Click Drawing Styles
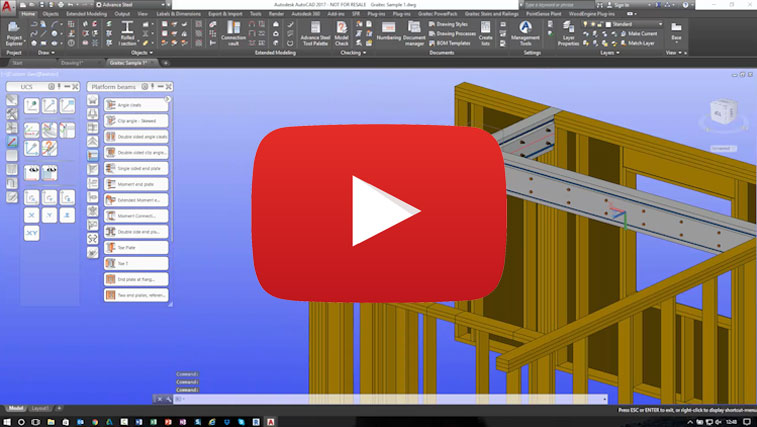757x427 pixels. click(449, 24)
